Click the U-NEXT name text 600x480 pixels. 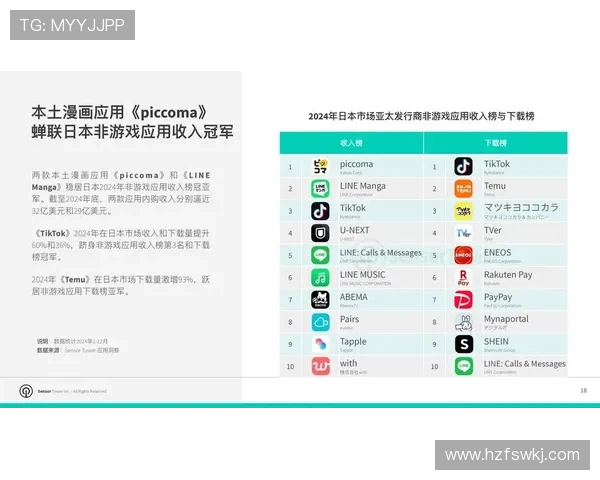(355, 230)
